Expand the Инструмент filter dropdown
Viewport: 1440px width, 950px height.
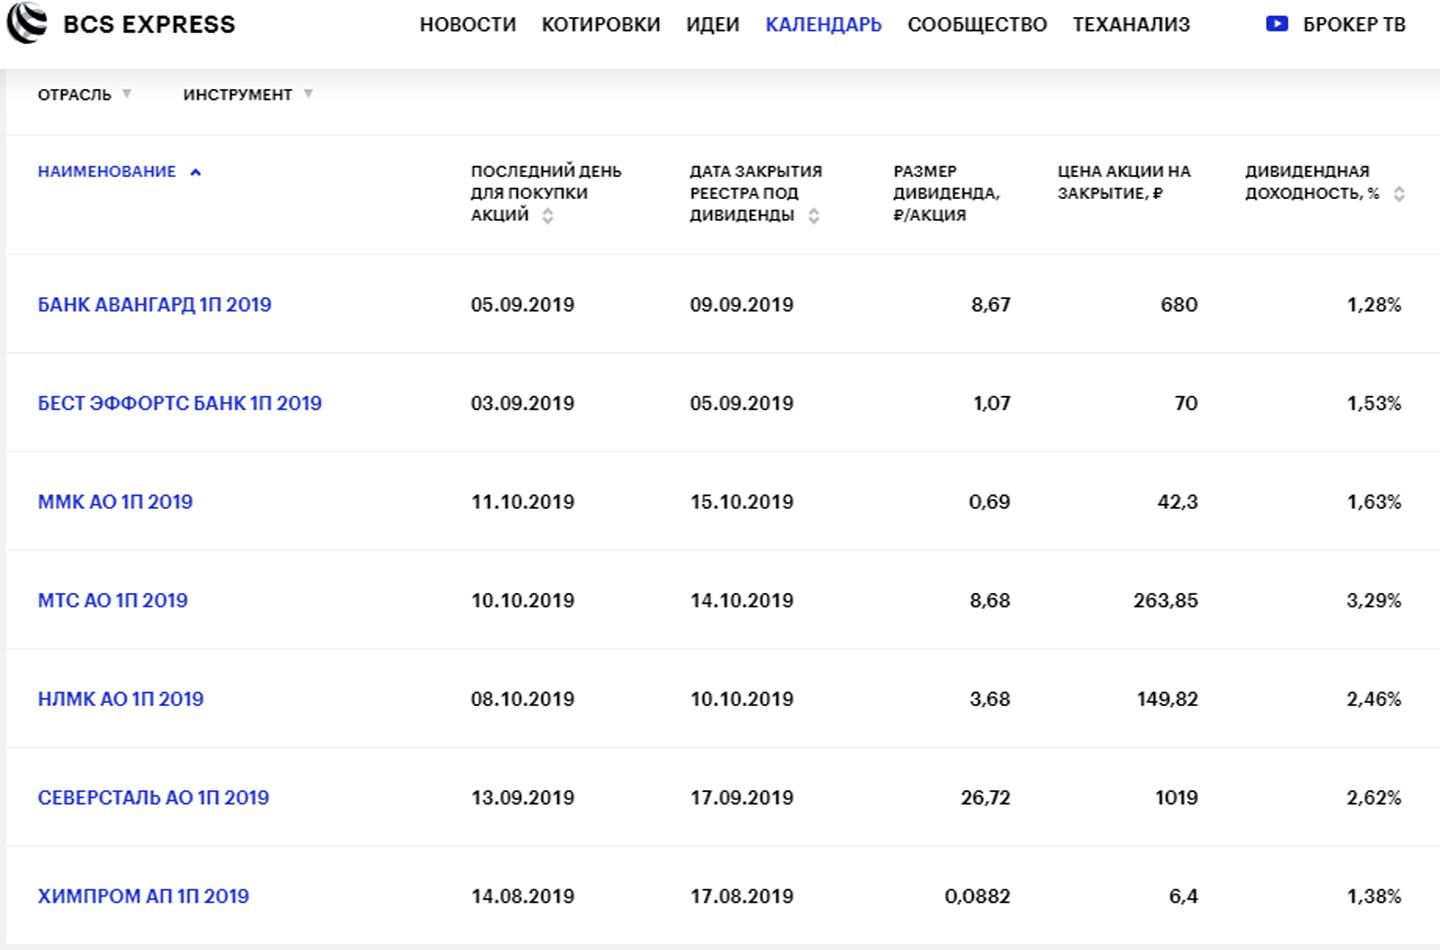(248, 94)
